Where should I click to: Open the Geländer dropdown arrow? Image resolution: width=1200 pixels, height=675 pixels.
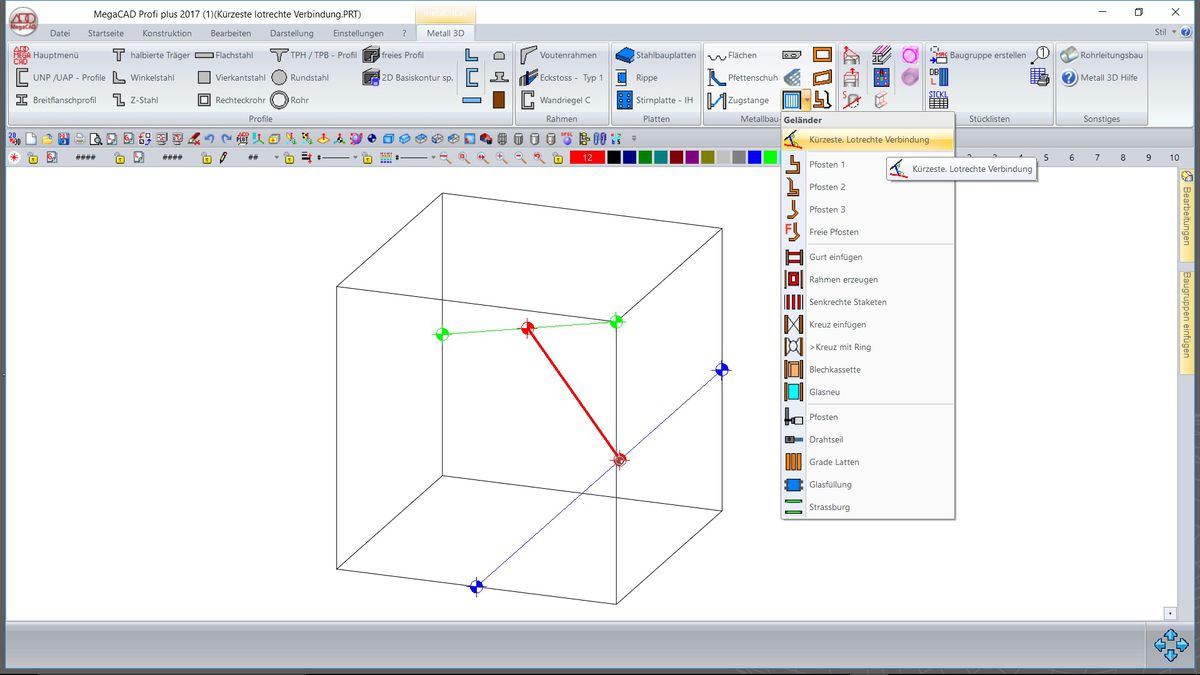pyautogui.click(x=806, y=100)
